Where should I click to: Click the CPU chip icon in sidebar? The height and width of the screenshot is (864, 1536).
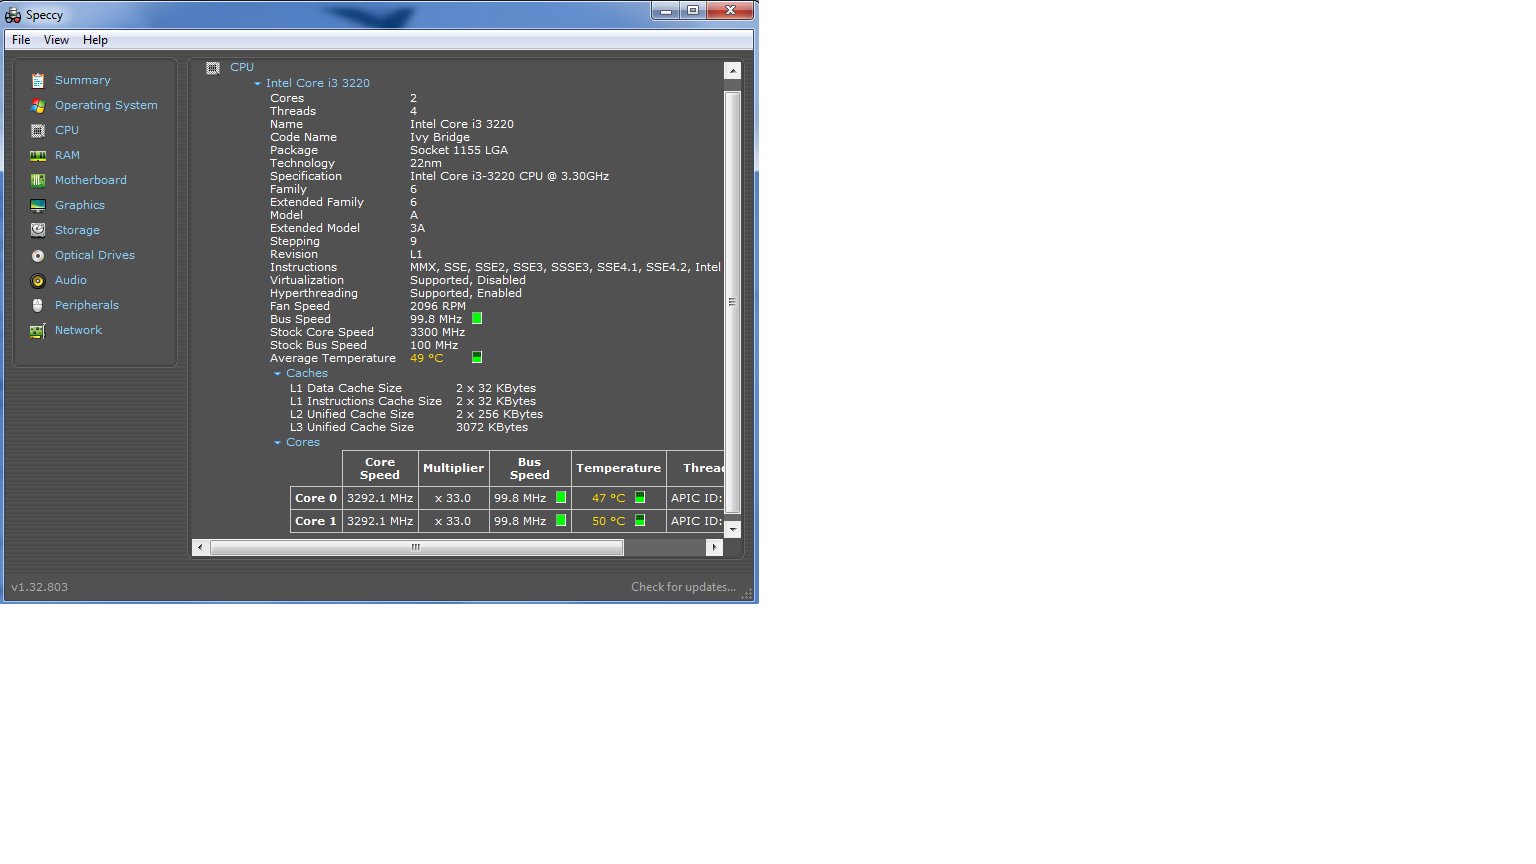[x=38, y=130]
